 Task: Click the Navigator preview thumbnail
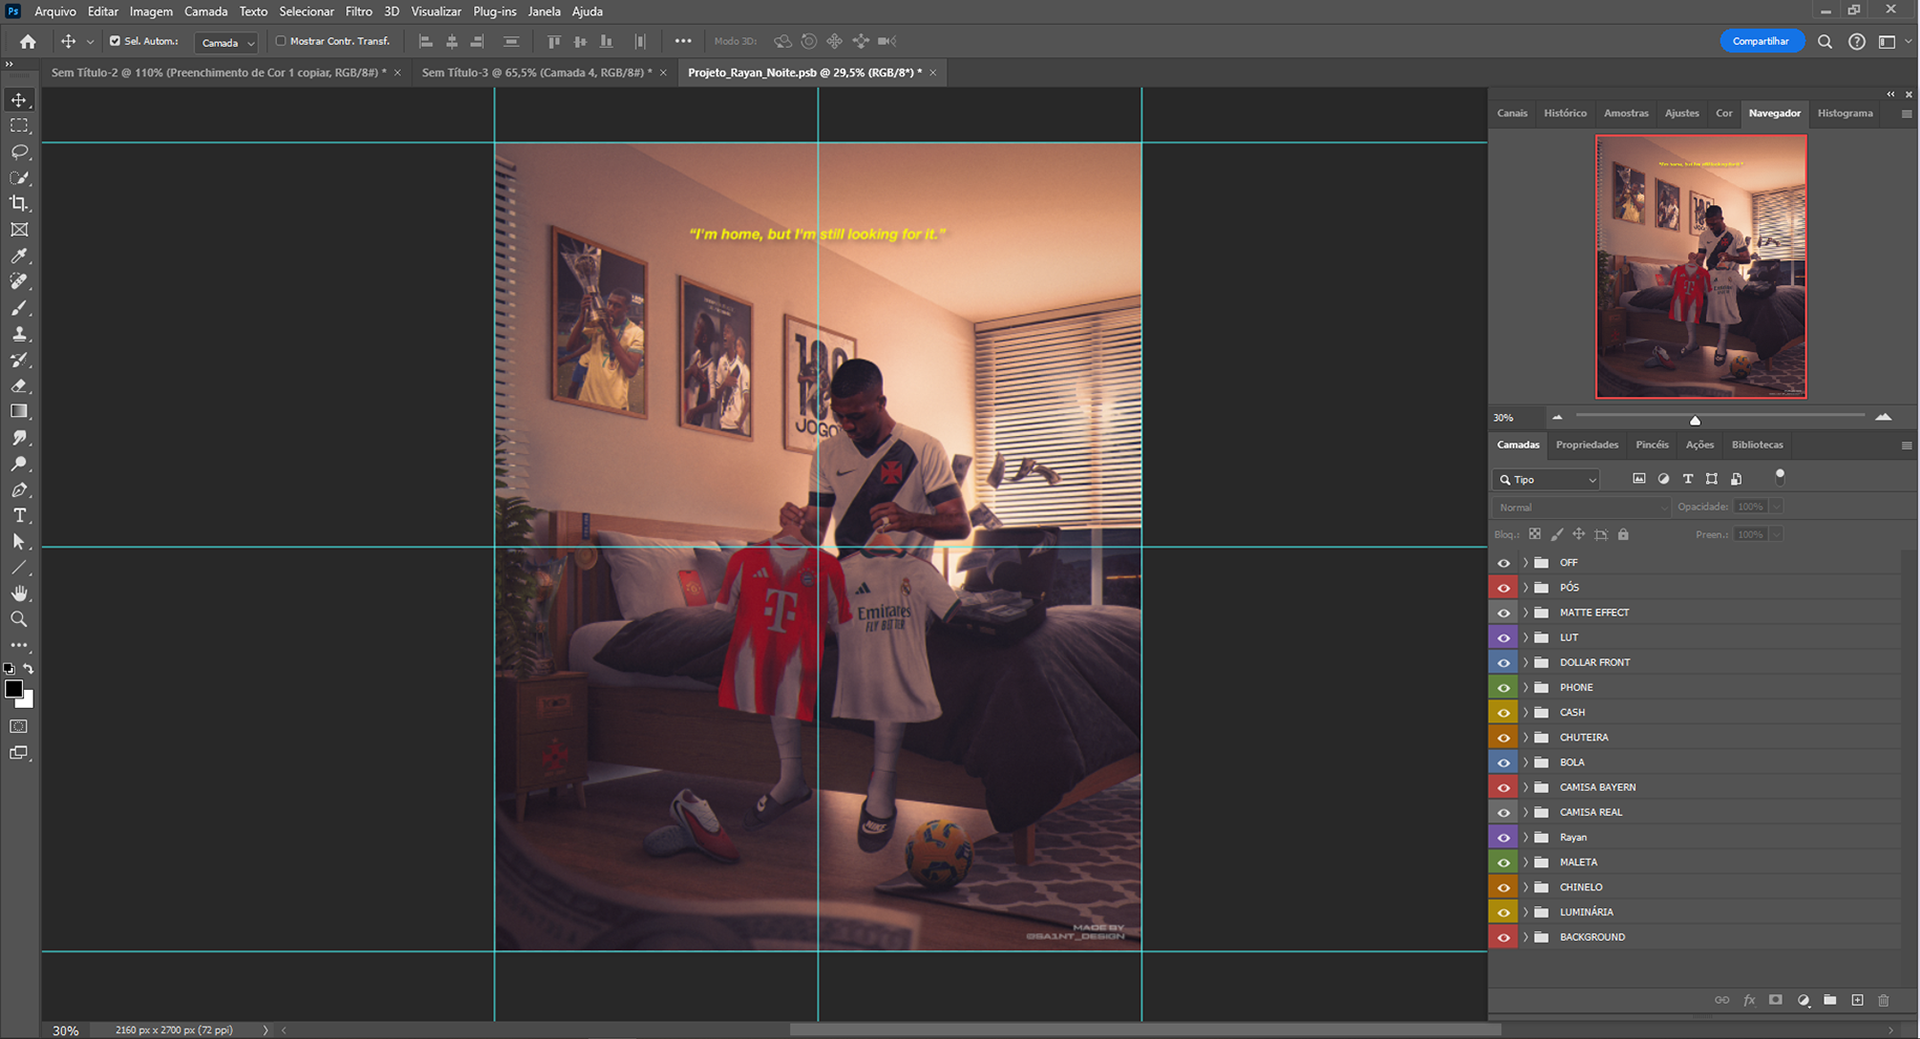(x=1701, y=266)
